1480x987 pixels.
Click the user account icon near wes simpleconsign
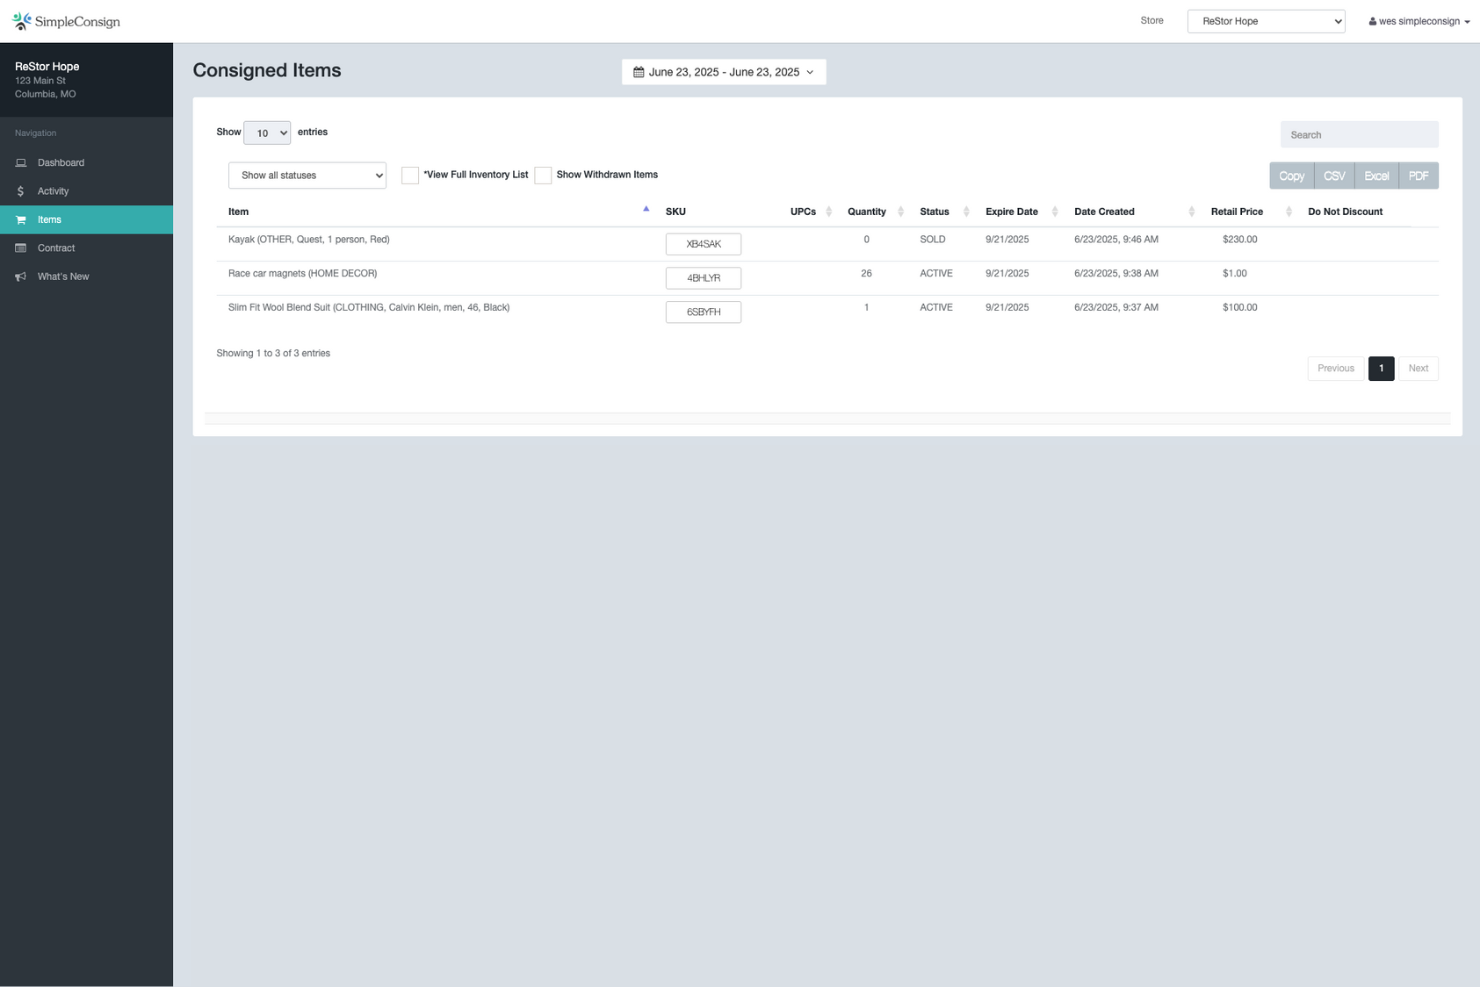coord(1371,20)
